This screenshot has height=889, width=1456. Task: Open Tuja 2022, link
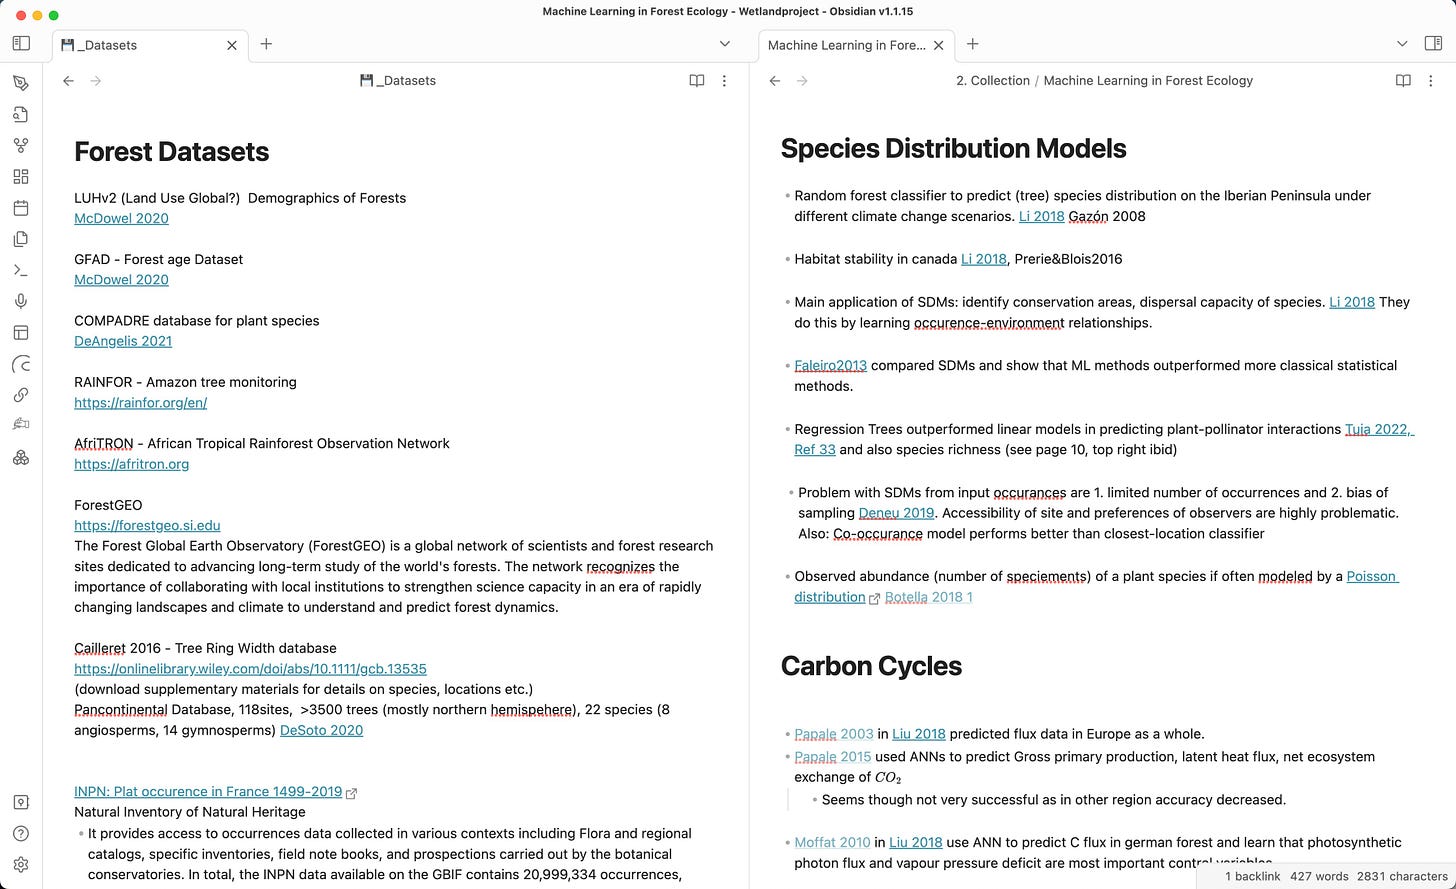pyautogui.click(x=1379, y=429)
